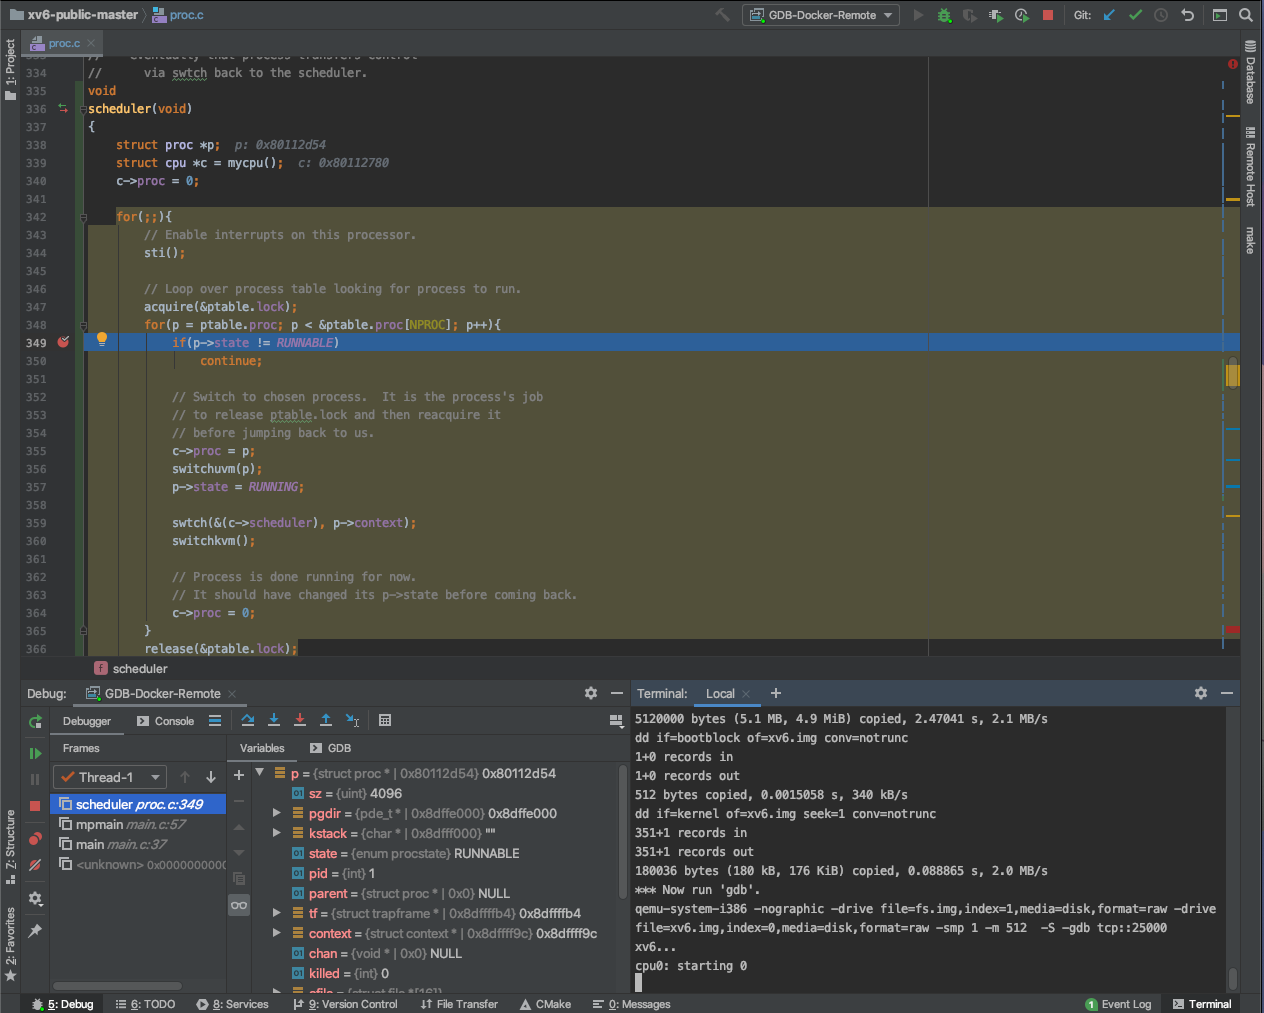Open the Event Log
The width and height of the screenshot is (1264, 1013).
[x=1118, y=1004]
